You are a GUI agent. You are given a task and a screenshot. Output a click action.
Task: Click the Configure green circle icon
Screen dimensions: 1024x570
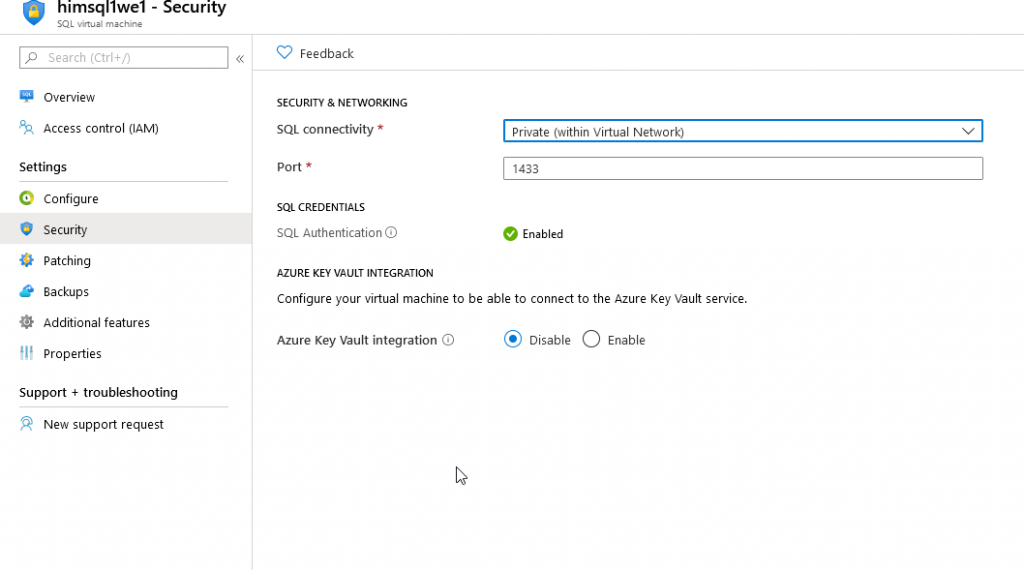click(26, 198)
